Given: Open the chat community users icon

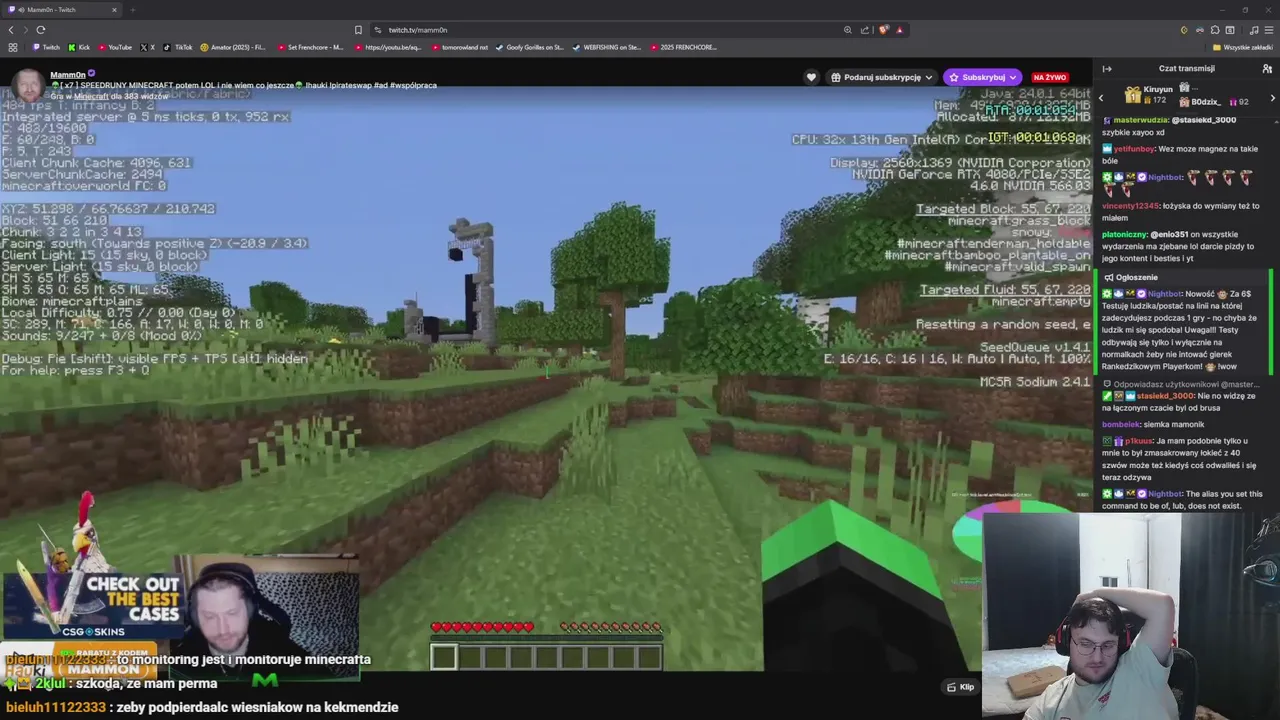Looking at the screenshot, I should pos(1267,69).
